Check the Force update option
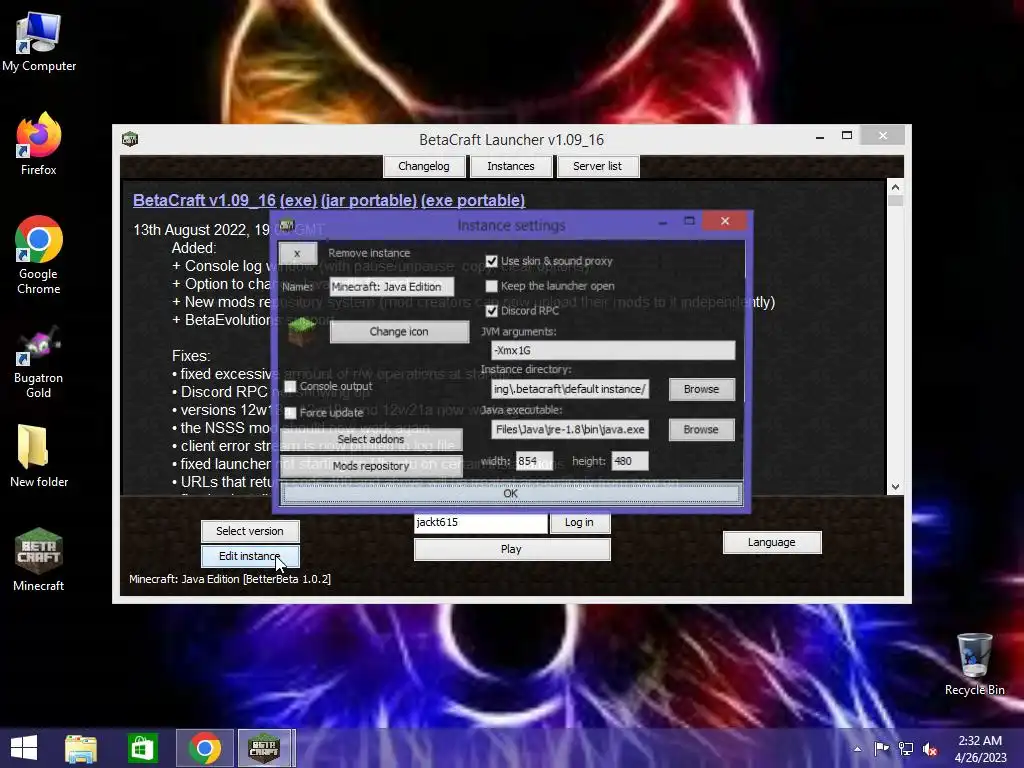The width and height of the screenshot is (1024, 768). (291, 413)
